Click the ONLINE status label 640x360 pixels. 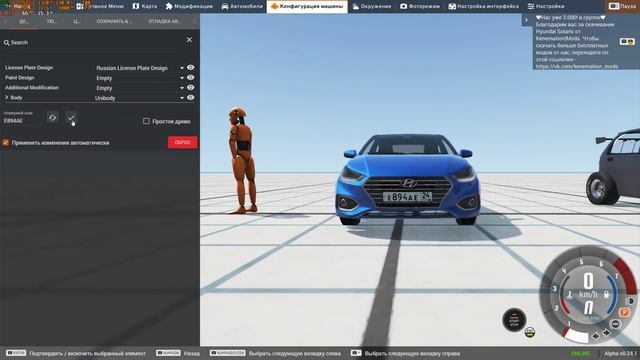580,353
